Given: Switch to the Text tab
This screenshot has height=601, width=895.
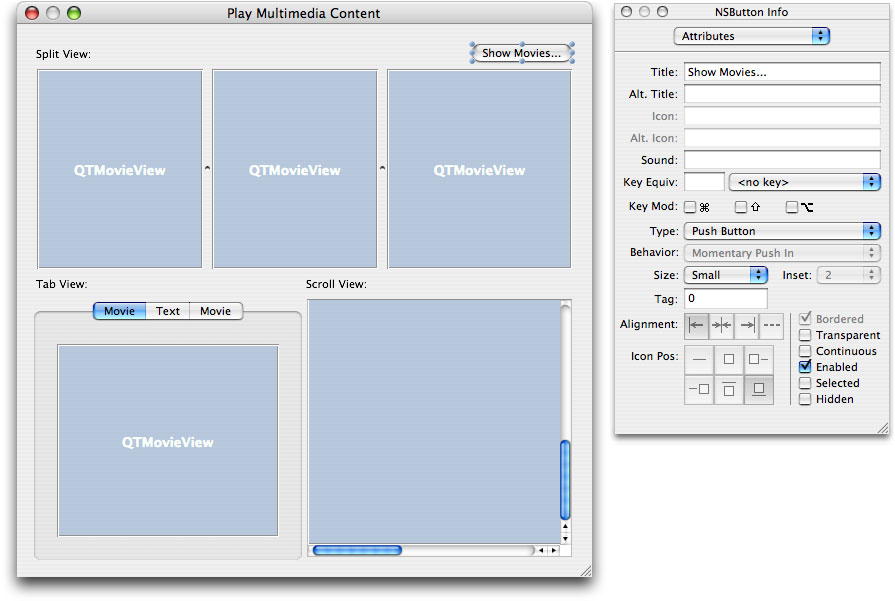Looking at the screenshot, I should coord(168,311).
